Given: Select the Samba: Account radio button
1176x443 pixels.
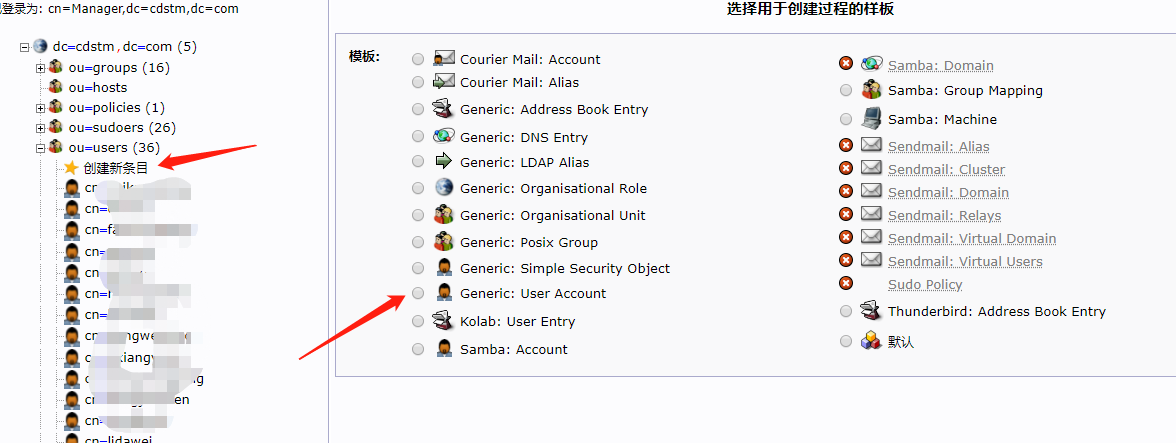Looking at the screenshot, I should pos(417,349).
